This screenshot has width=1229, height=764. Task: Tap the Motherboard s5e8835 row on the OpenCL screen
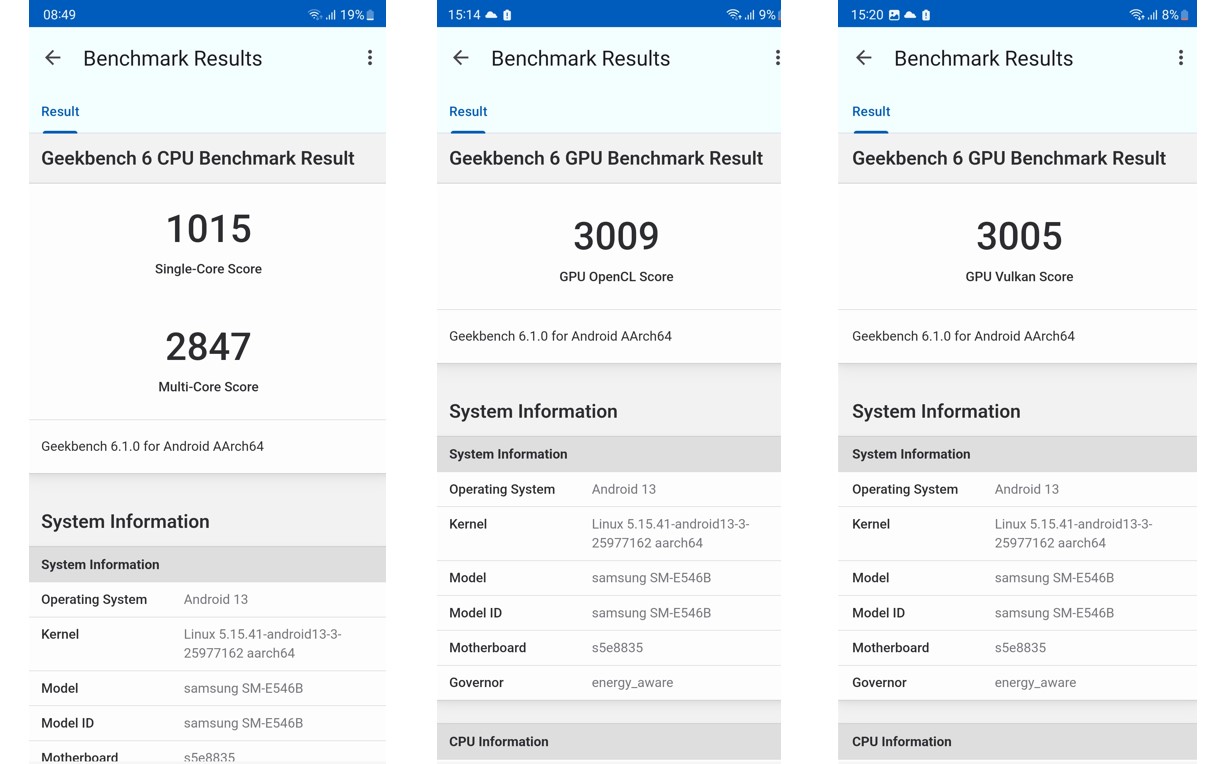pyautogui.click(x=609, y=648)
